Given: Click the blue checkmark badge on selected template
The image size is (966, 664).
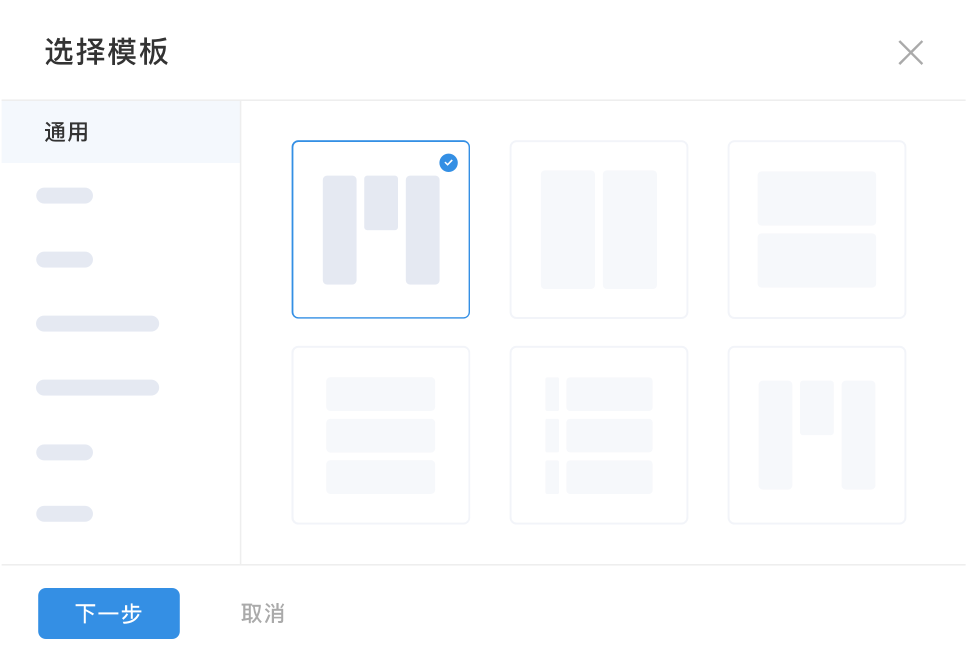Looking at the screenshot, I should tap(449, 162).
